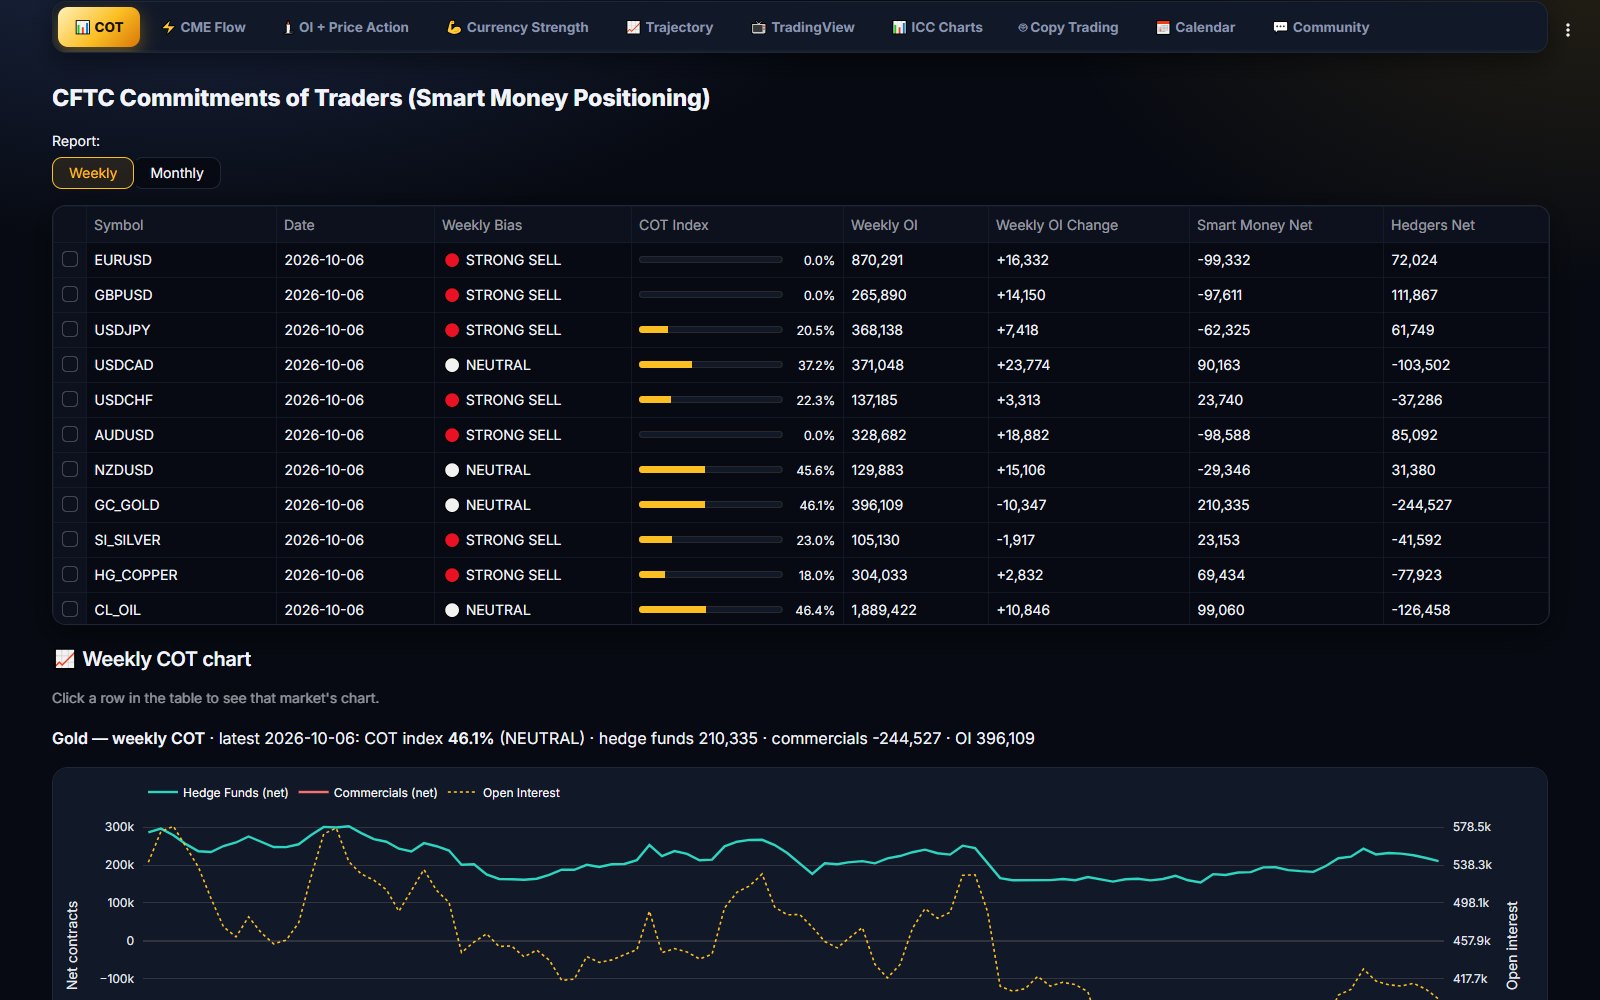Viewport: 1600px width, 1000px height.
Task: Click the CL_OIL COT index progress bar
Action: click(x=710, y=610)
